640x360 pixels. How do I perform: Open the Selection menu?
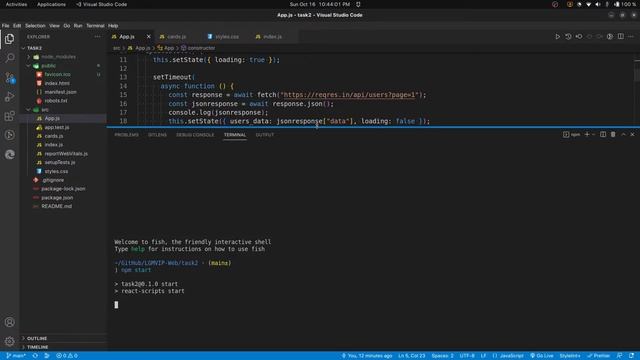35,26
